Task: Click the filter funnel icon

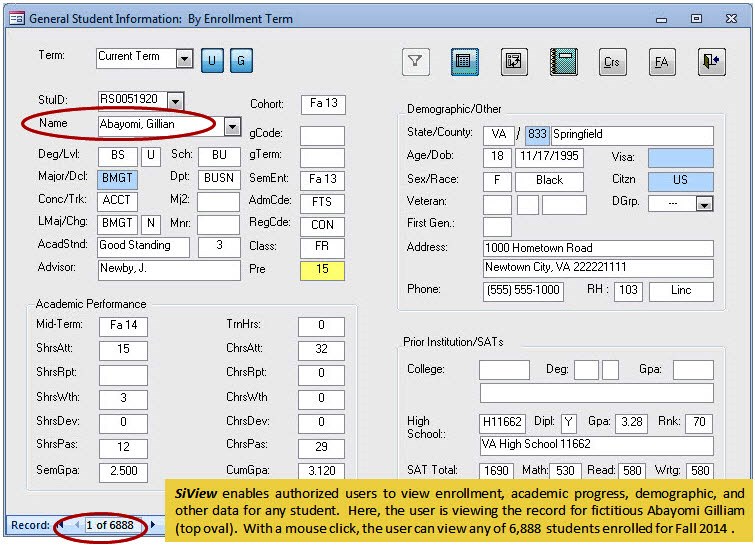Action: (x=416, y=61)
